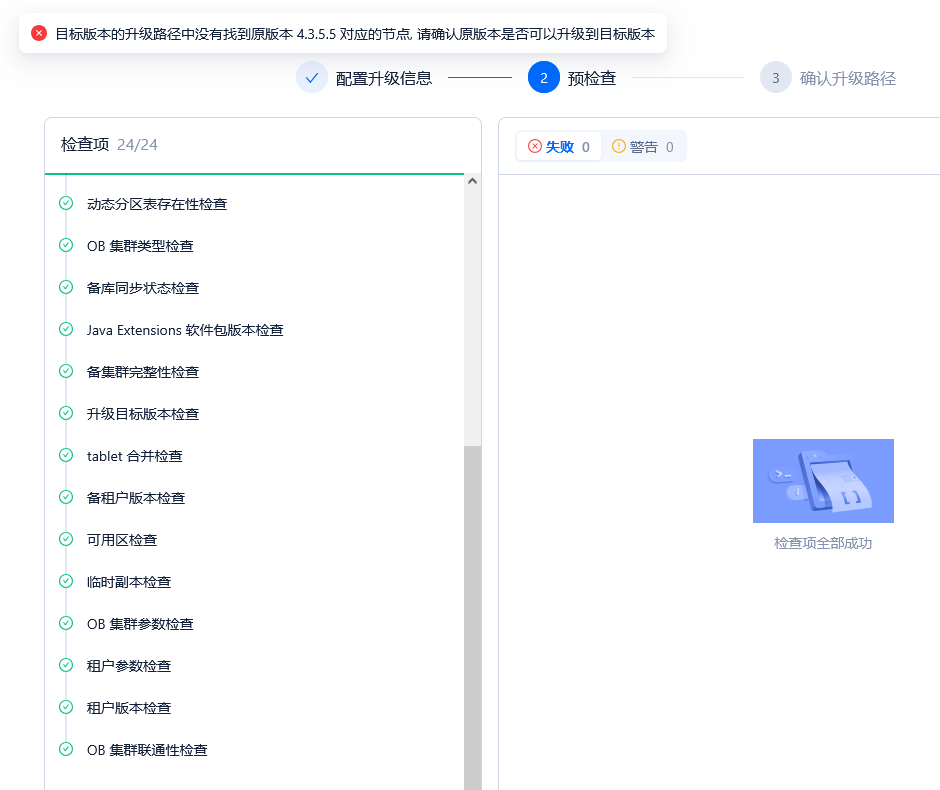Click the green check beside OB 集群类型检查
Screen dimensions: 940x790
66,246
